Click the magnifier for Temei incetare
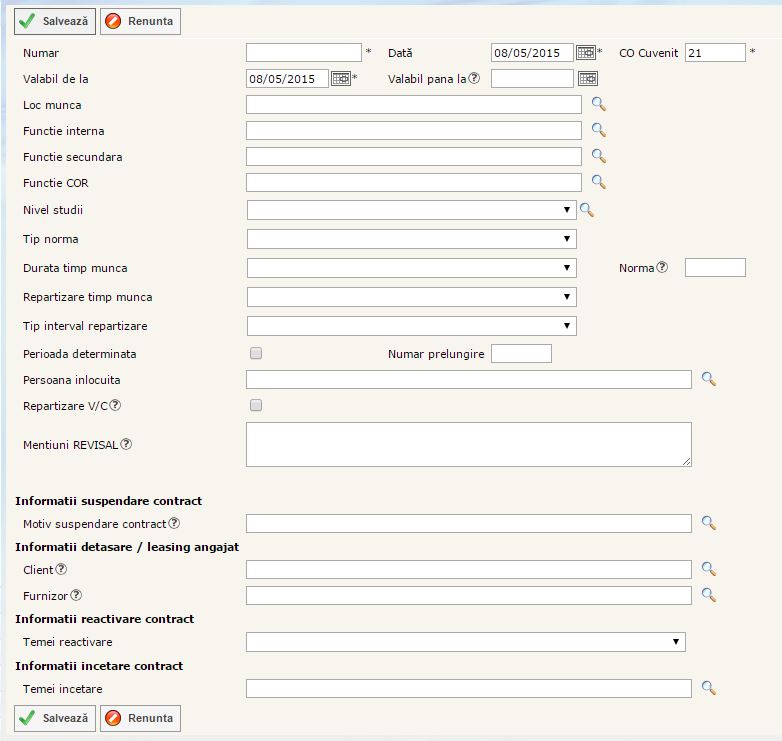 click(x=709, y=688)
